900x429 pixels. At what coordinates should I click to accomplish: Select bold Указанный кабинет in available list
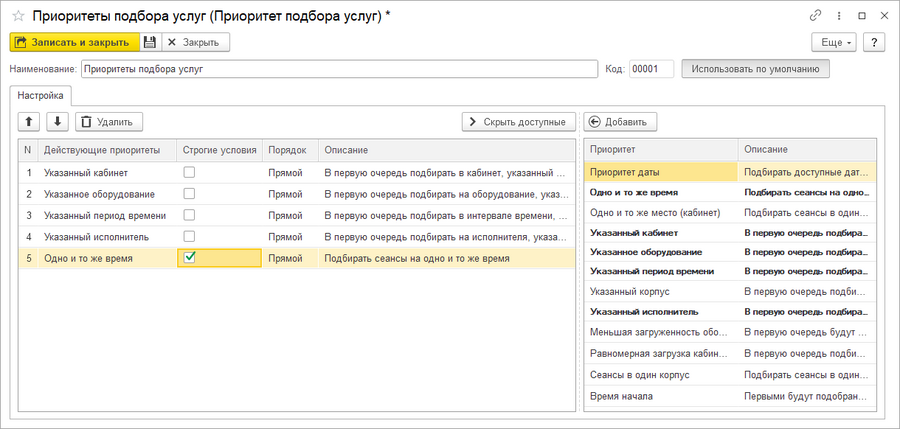(730, 233)
